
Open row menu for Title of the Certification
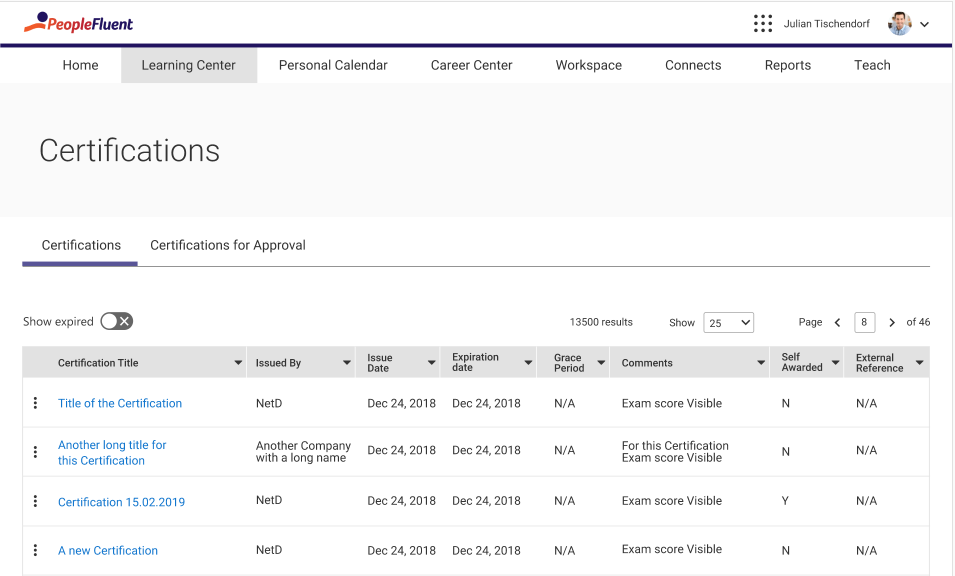35,403
